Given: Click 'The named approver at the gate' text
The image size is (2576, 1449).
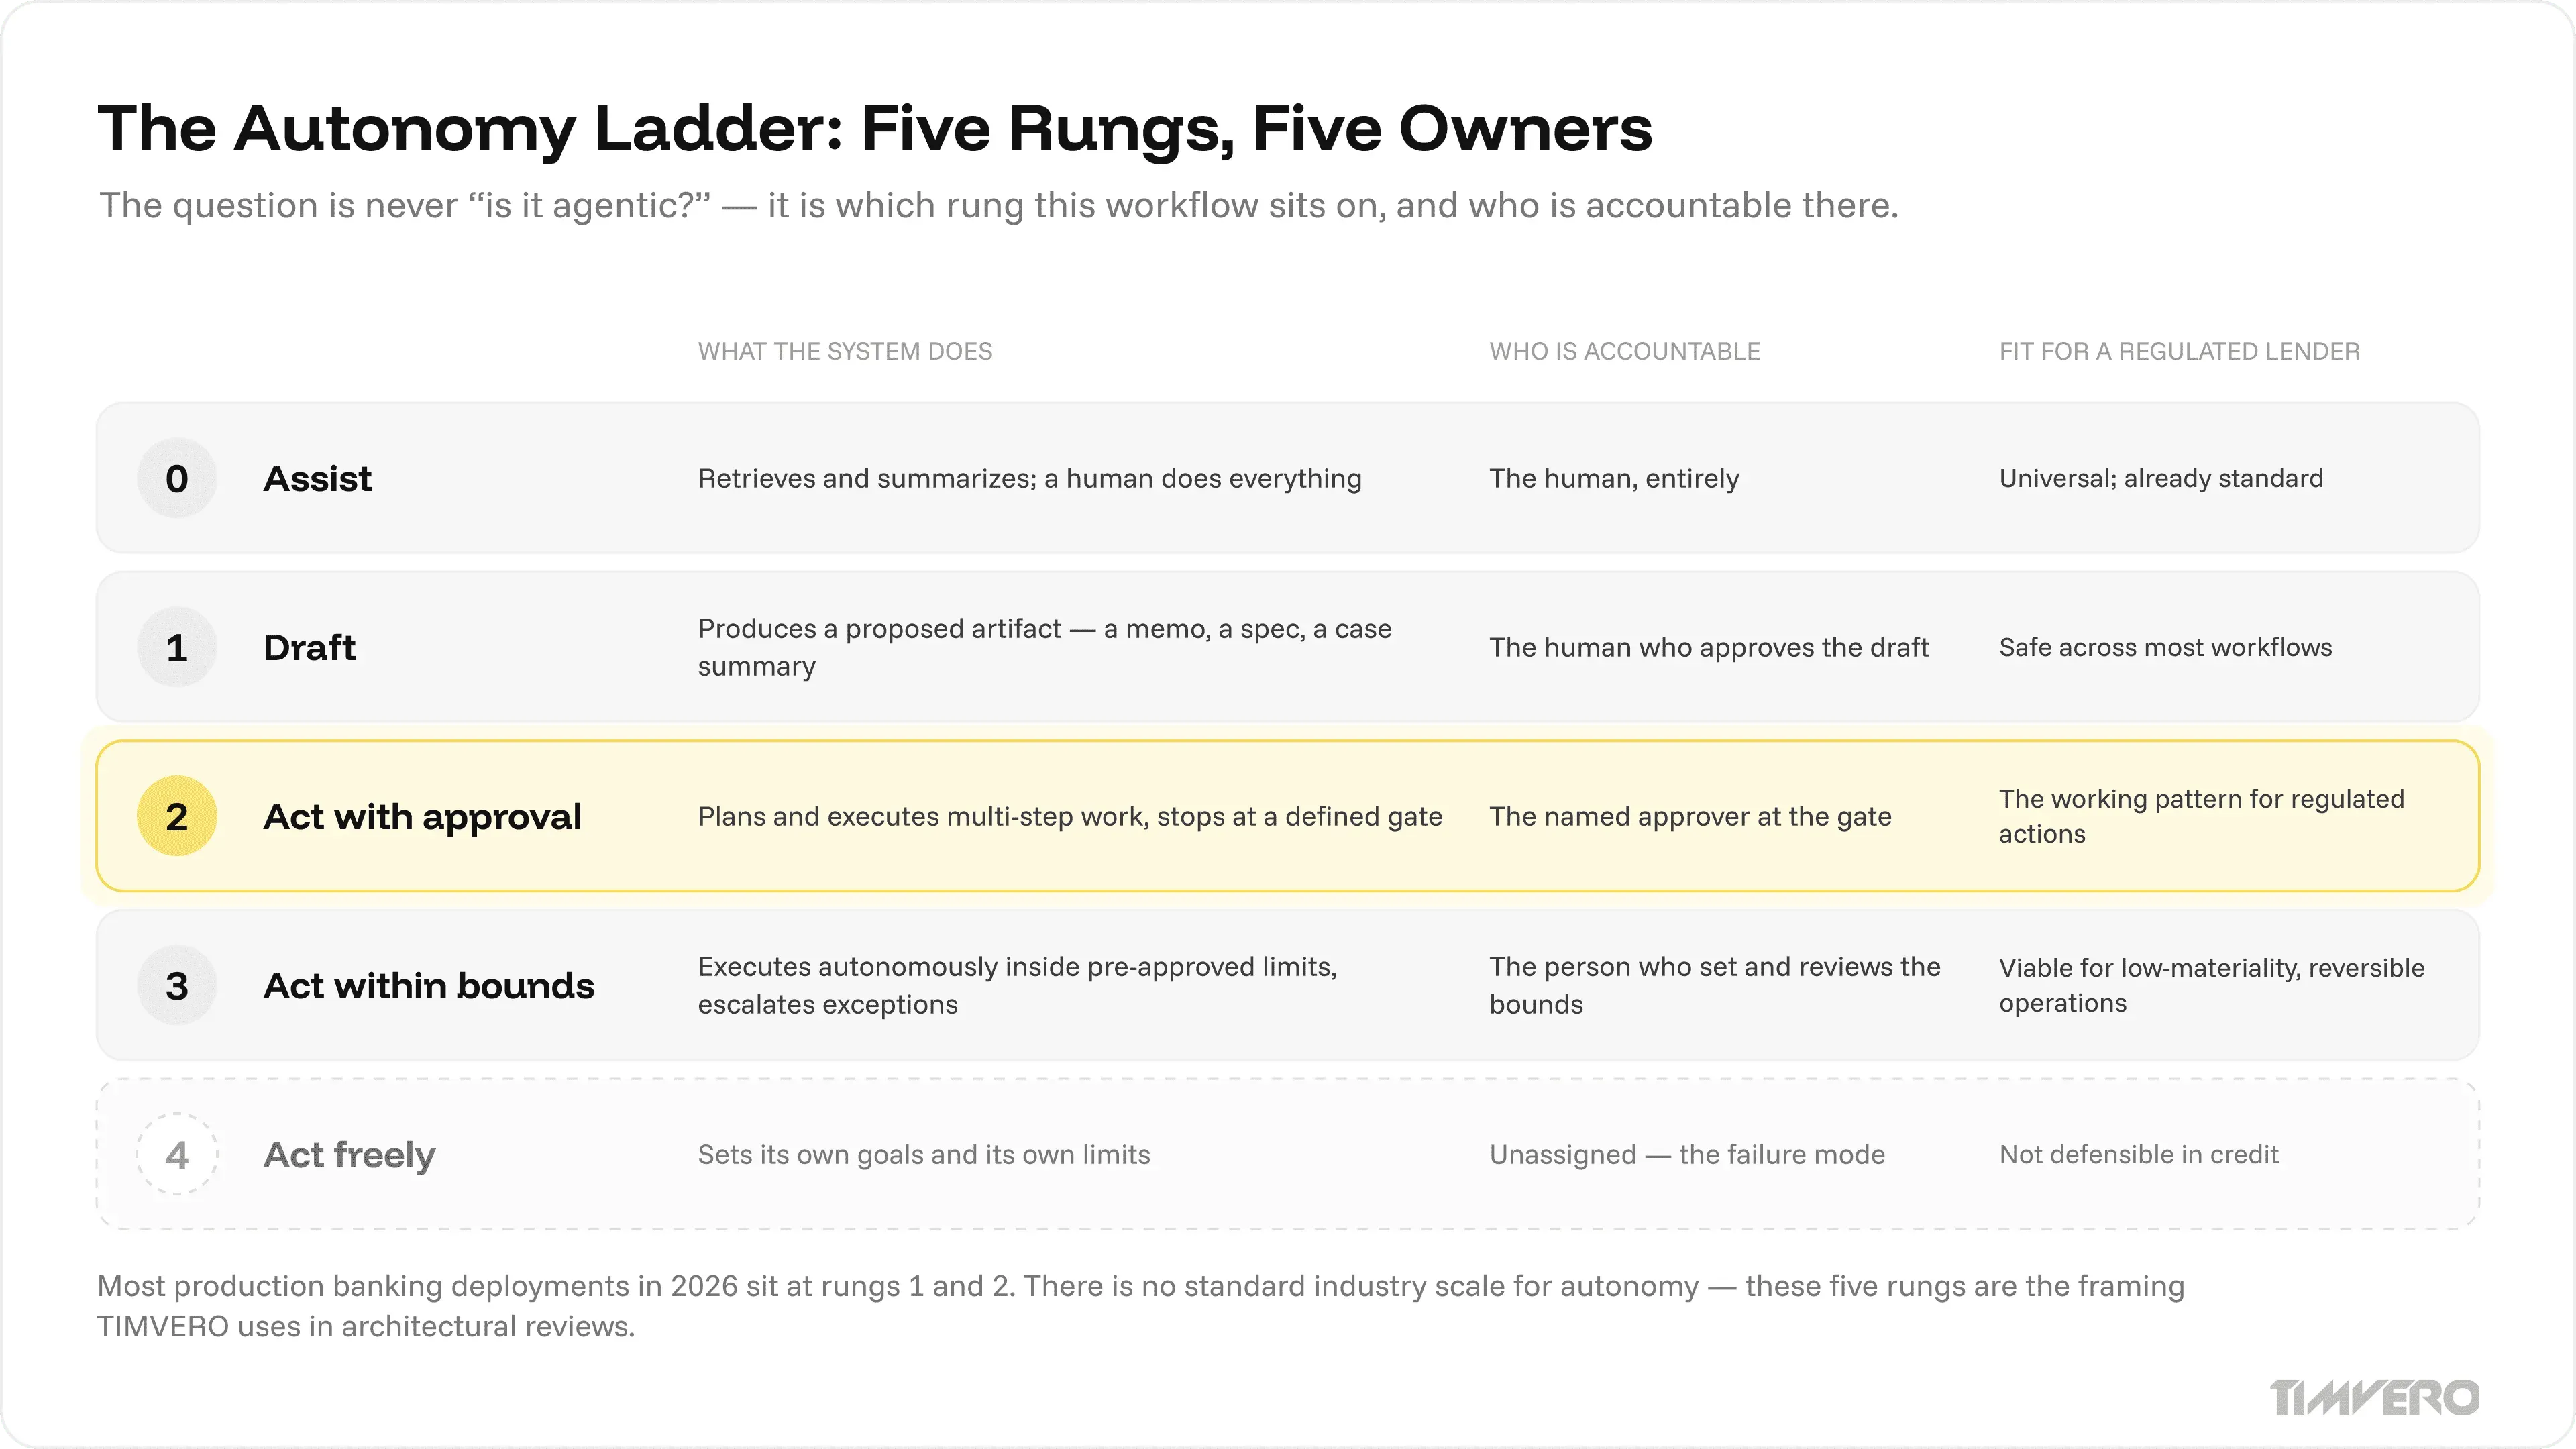Looking at the screenshot, I should tap(1690, 817).
